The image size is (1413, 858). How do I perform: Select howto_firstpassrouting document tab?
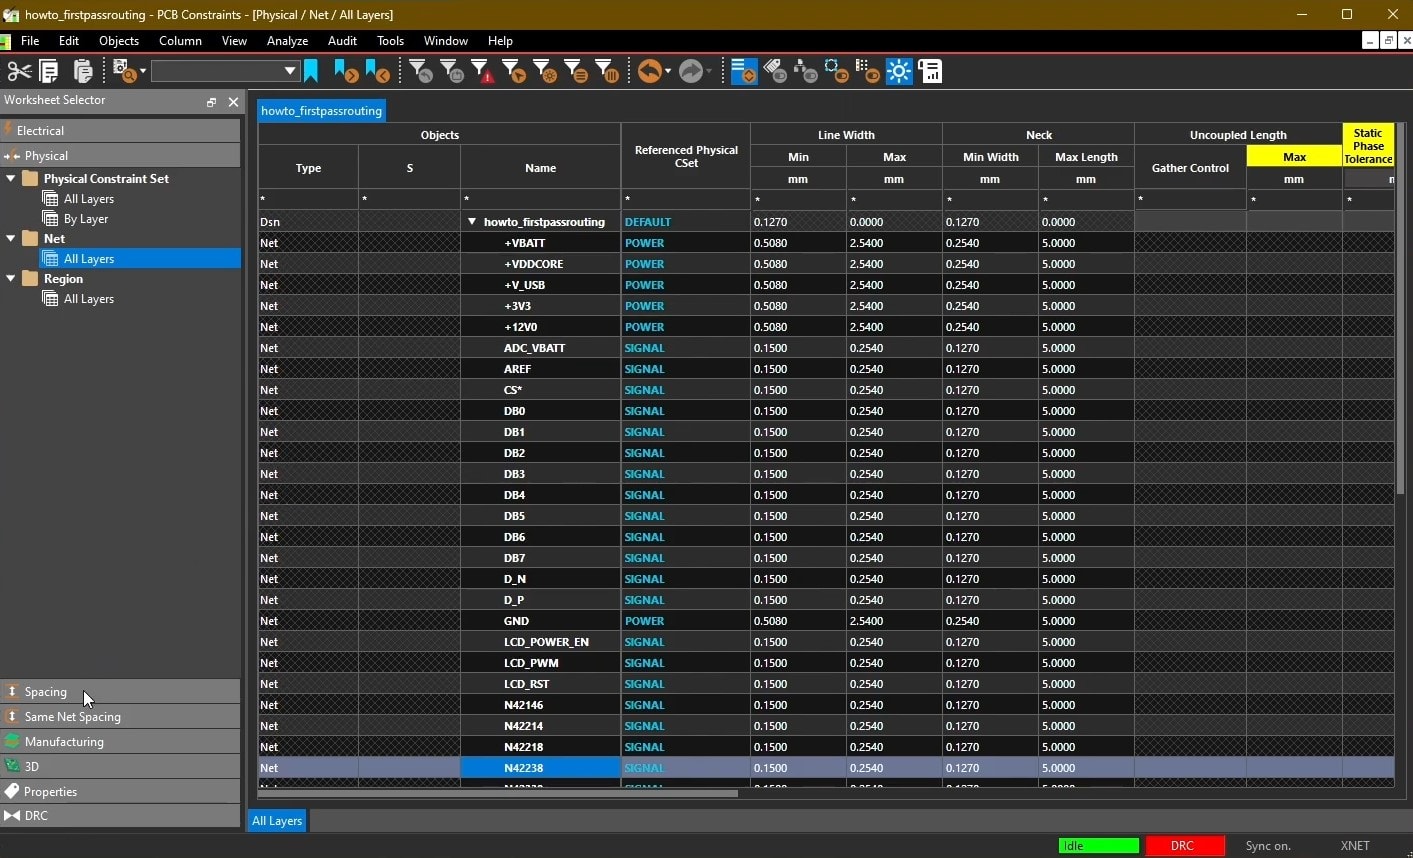[x=321, y=111]
